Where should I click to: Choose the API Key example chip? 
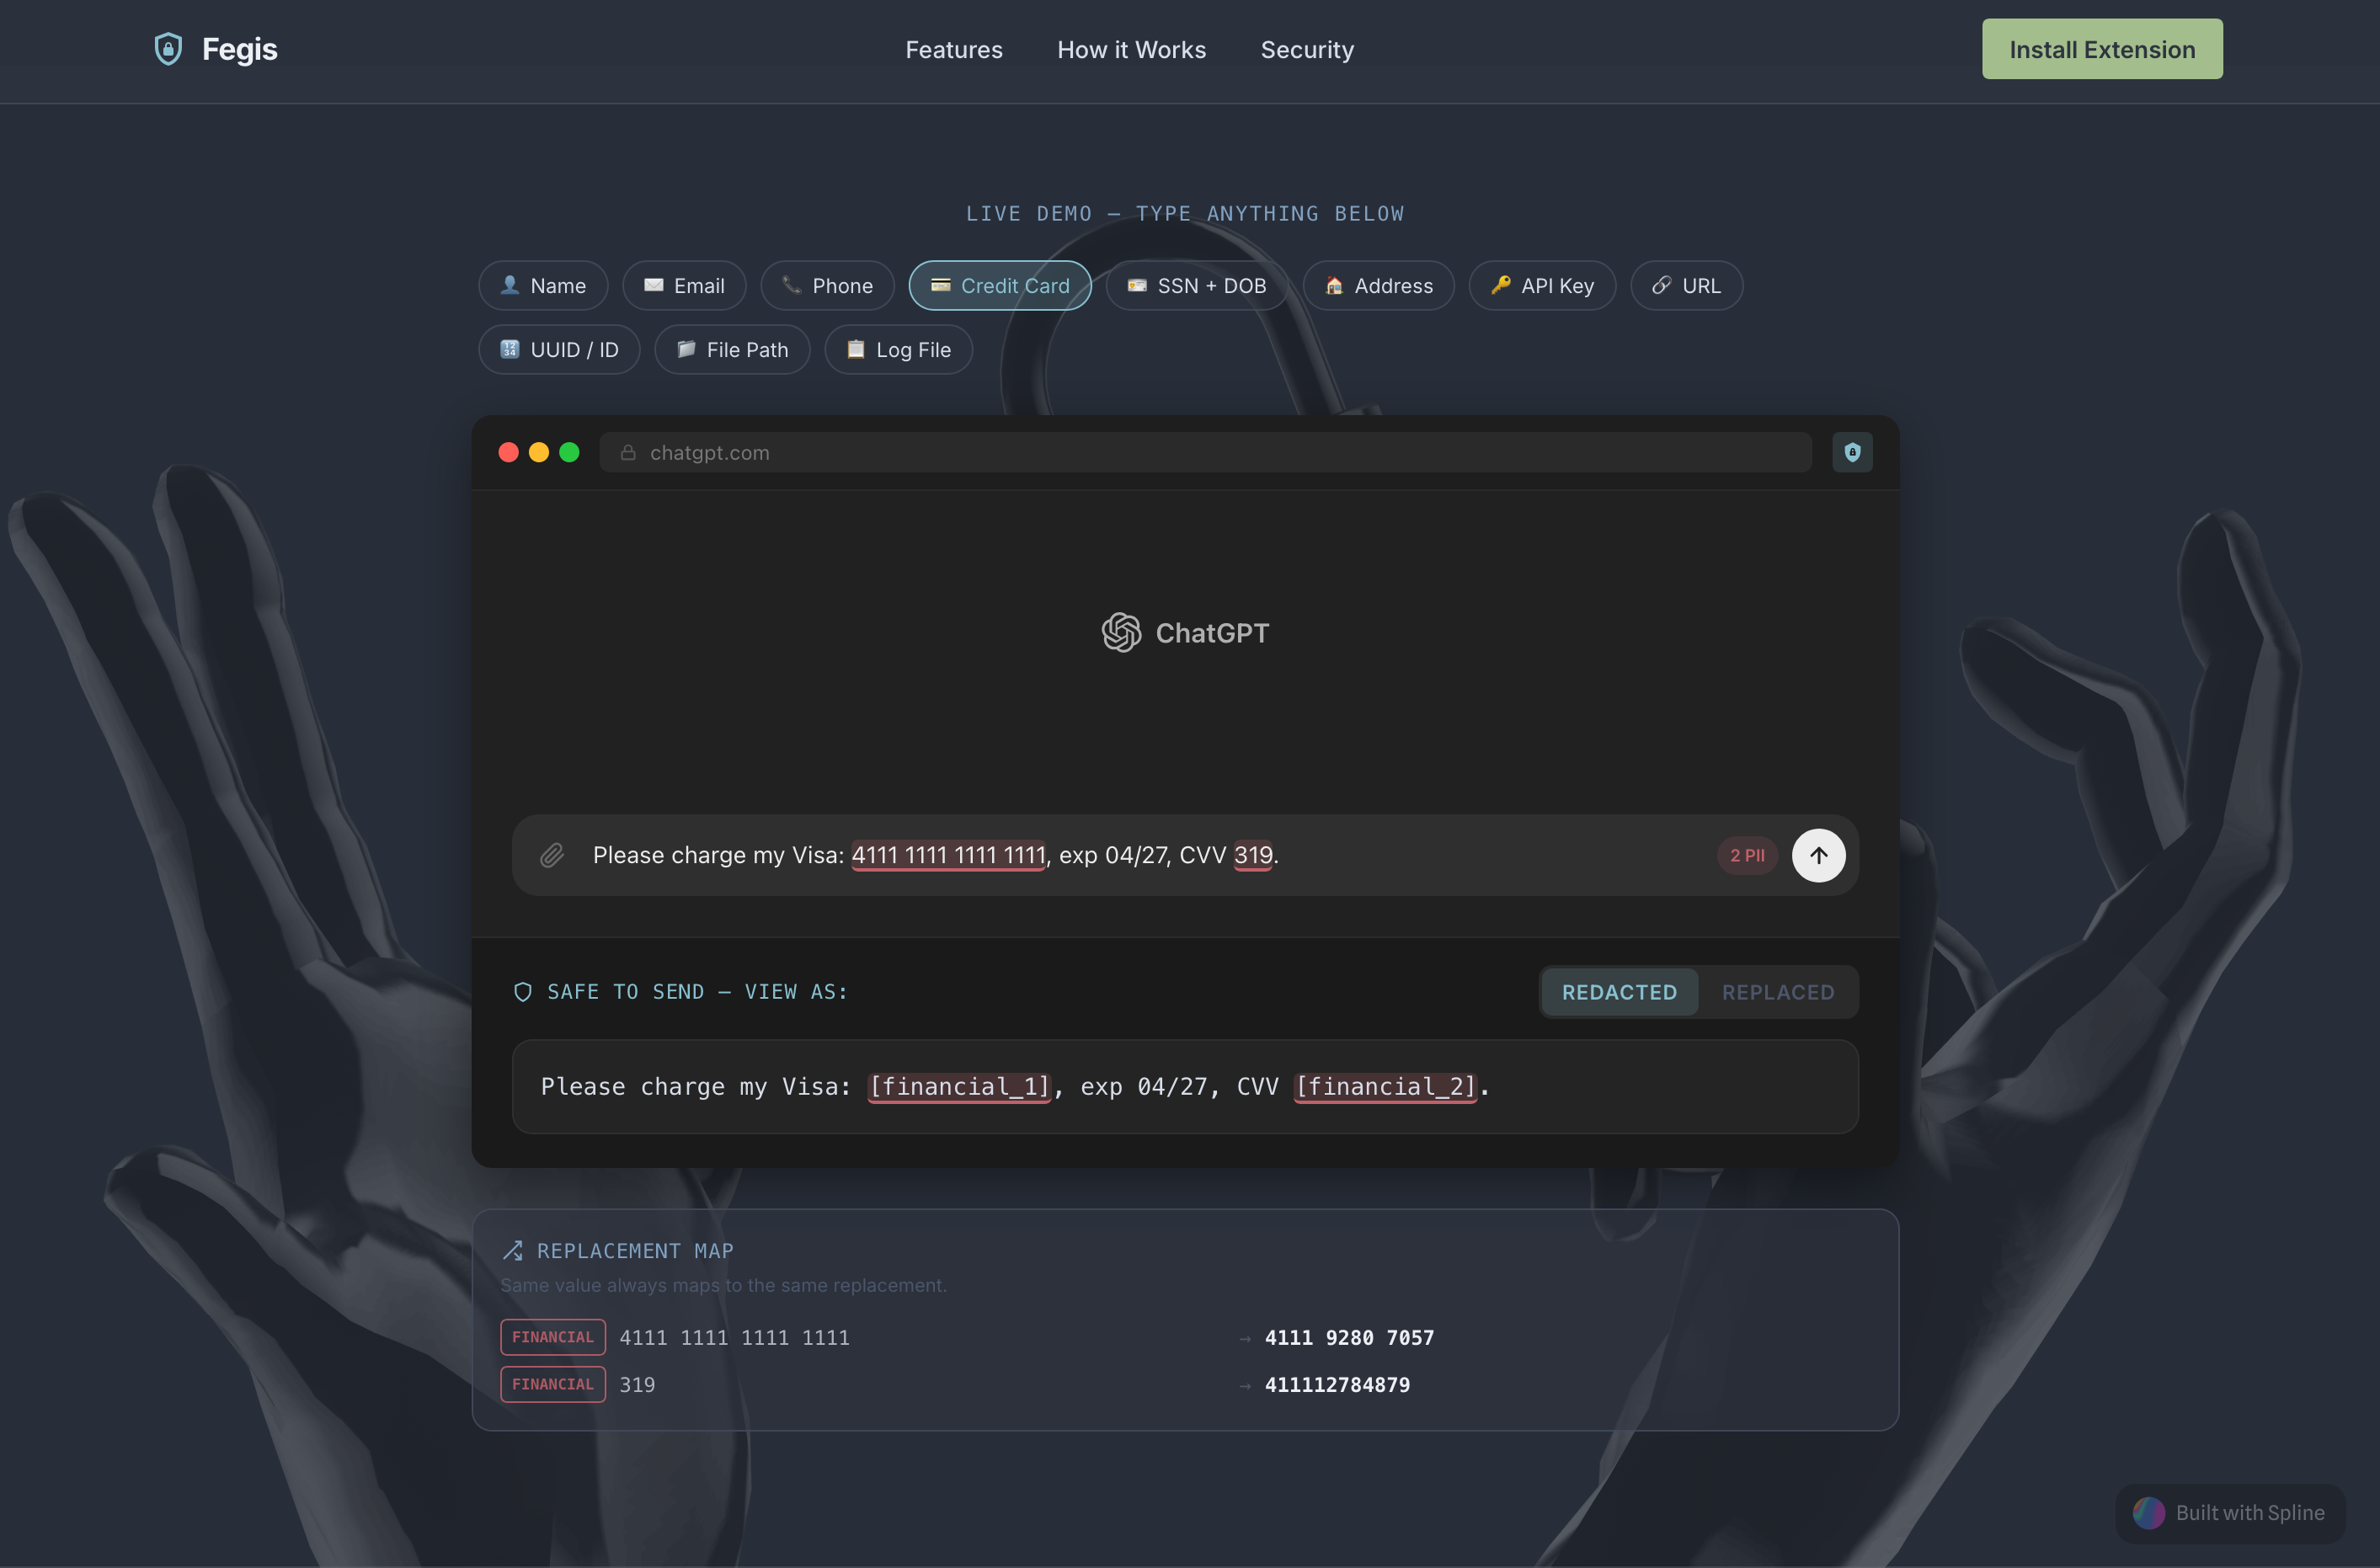coord(1541,286)
